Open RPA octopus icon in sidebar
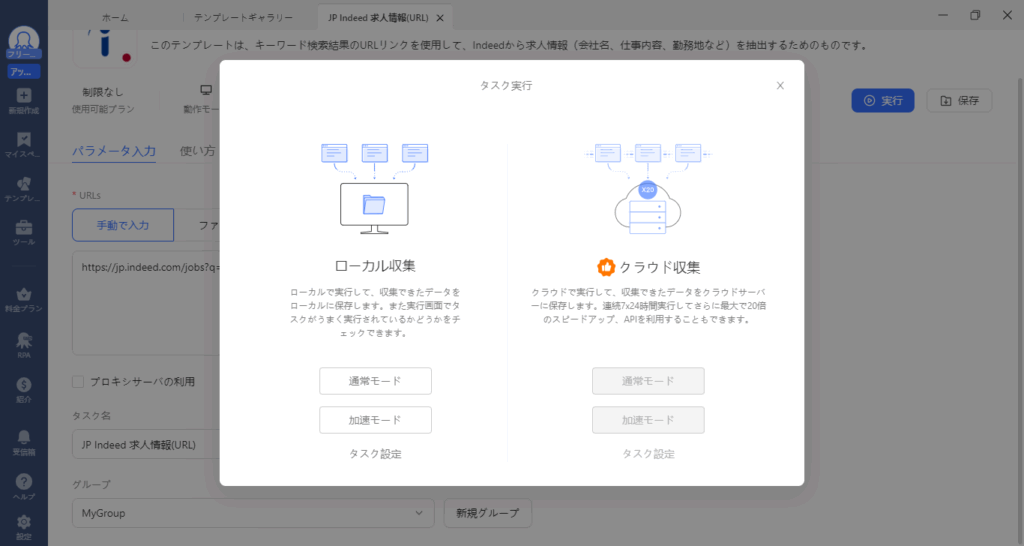The width and height of the screenshot is (1024, 546). pos(24,345)
